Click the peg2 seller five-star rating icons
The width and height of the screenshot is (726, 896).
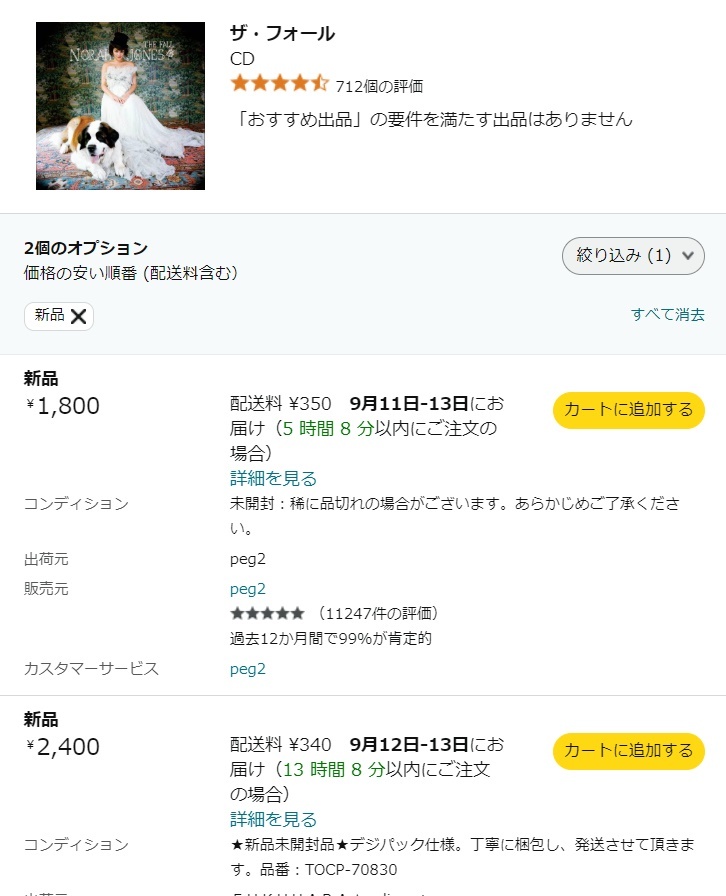coord(267,613)
